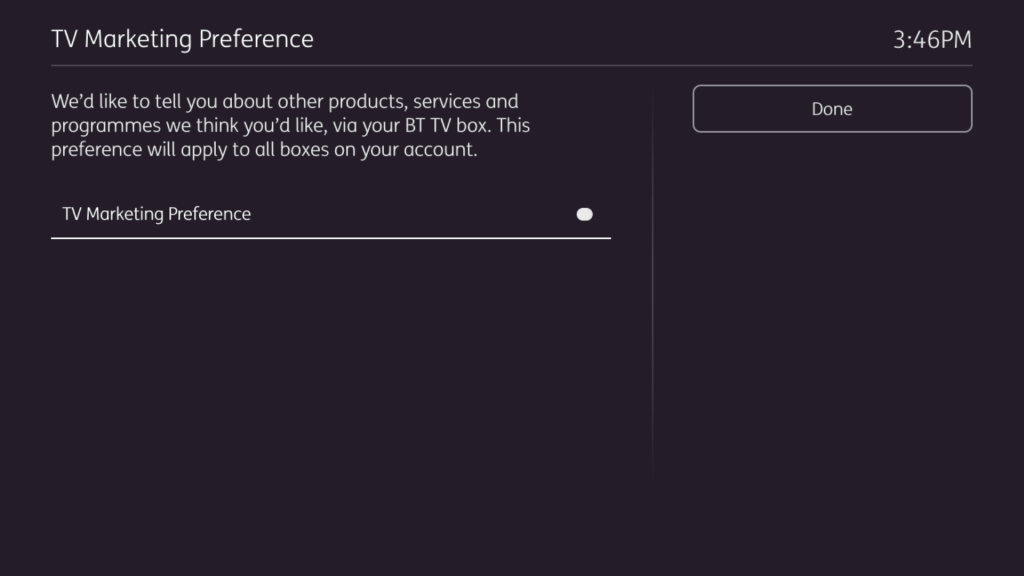Click the 3:46PM clock display

[x=931, y=40]
